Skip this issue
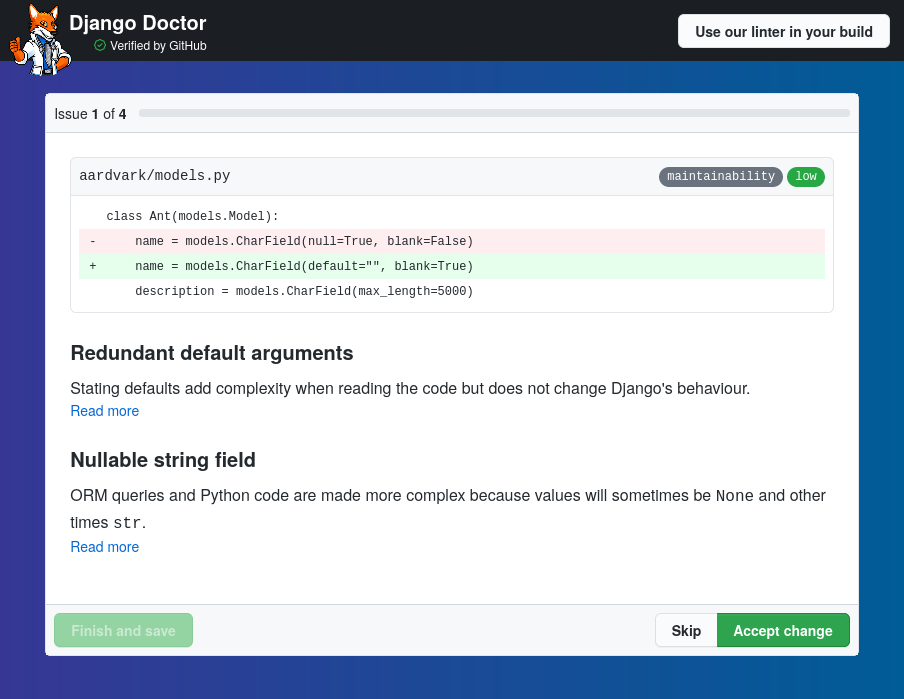904x699 pixels. tap(686, 630)
